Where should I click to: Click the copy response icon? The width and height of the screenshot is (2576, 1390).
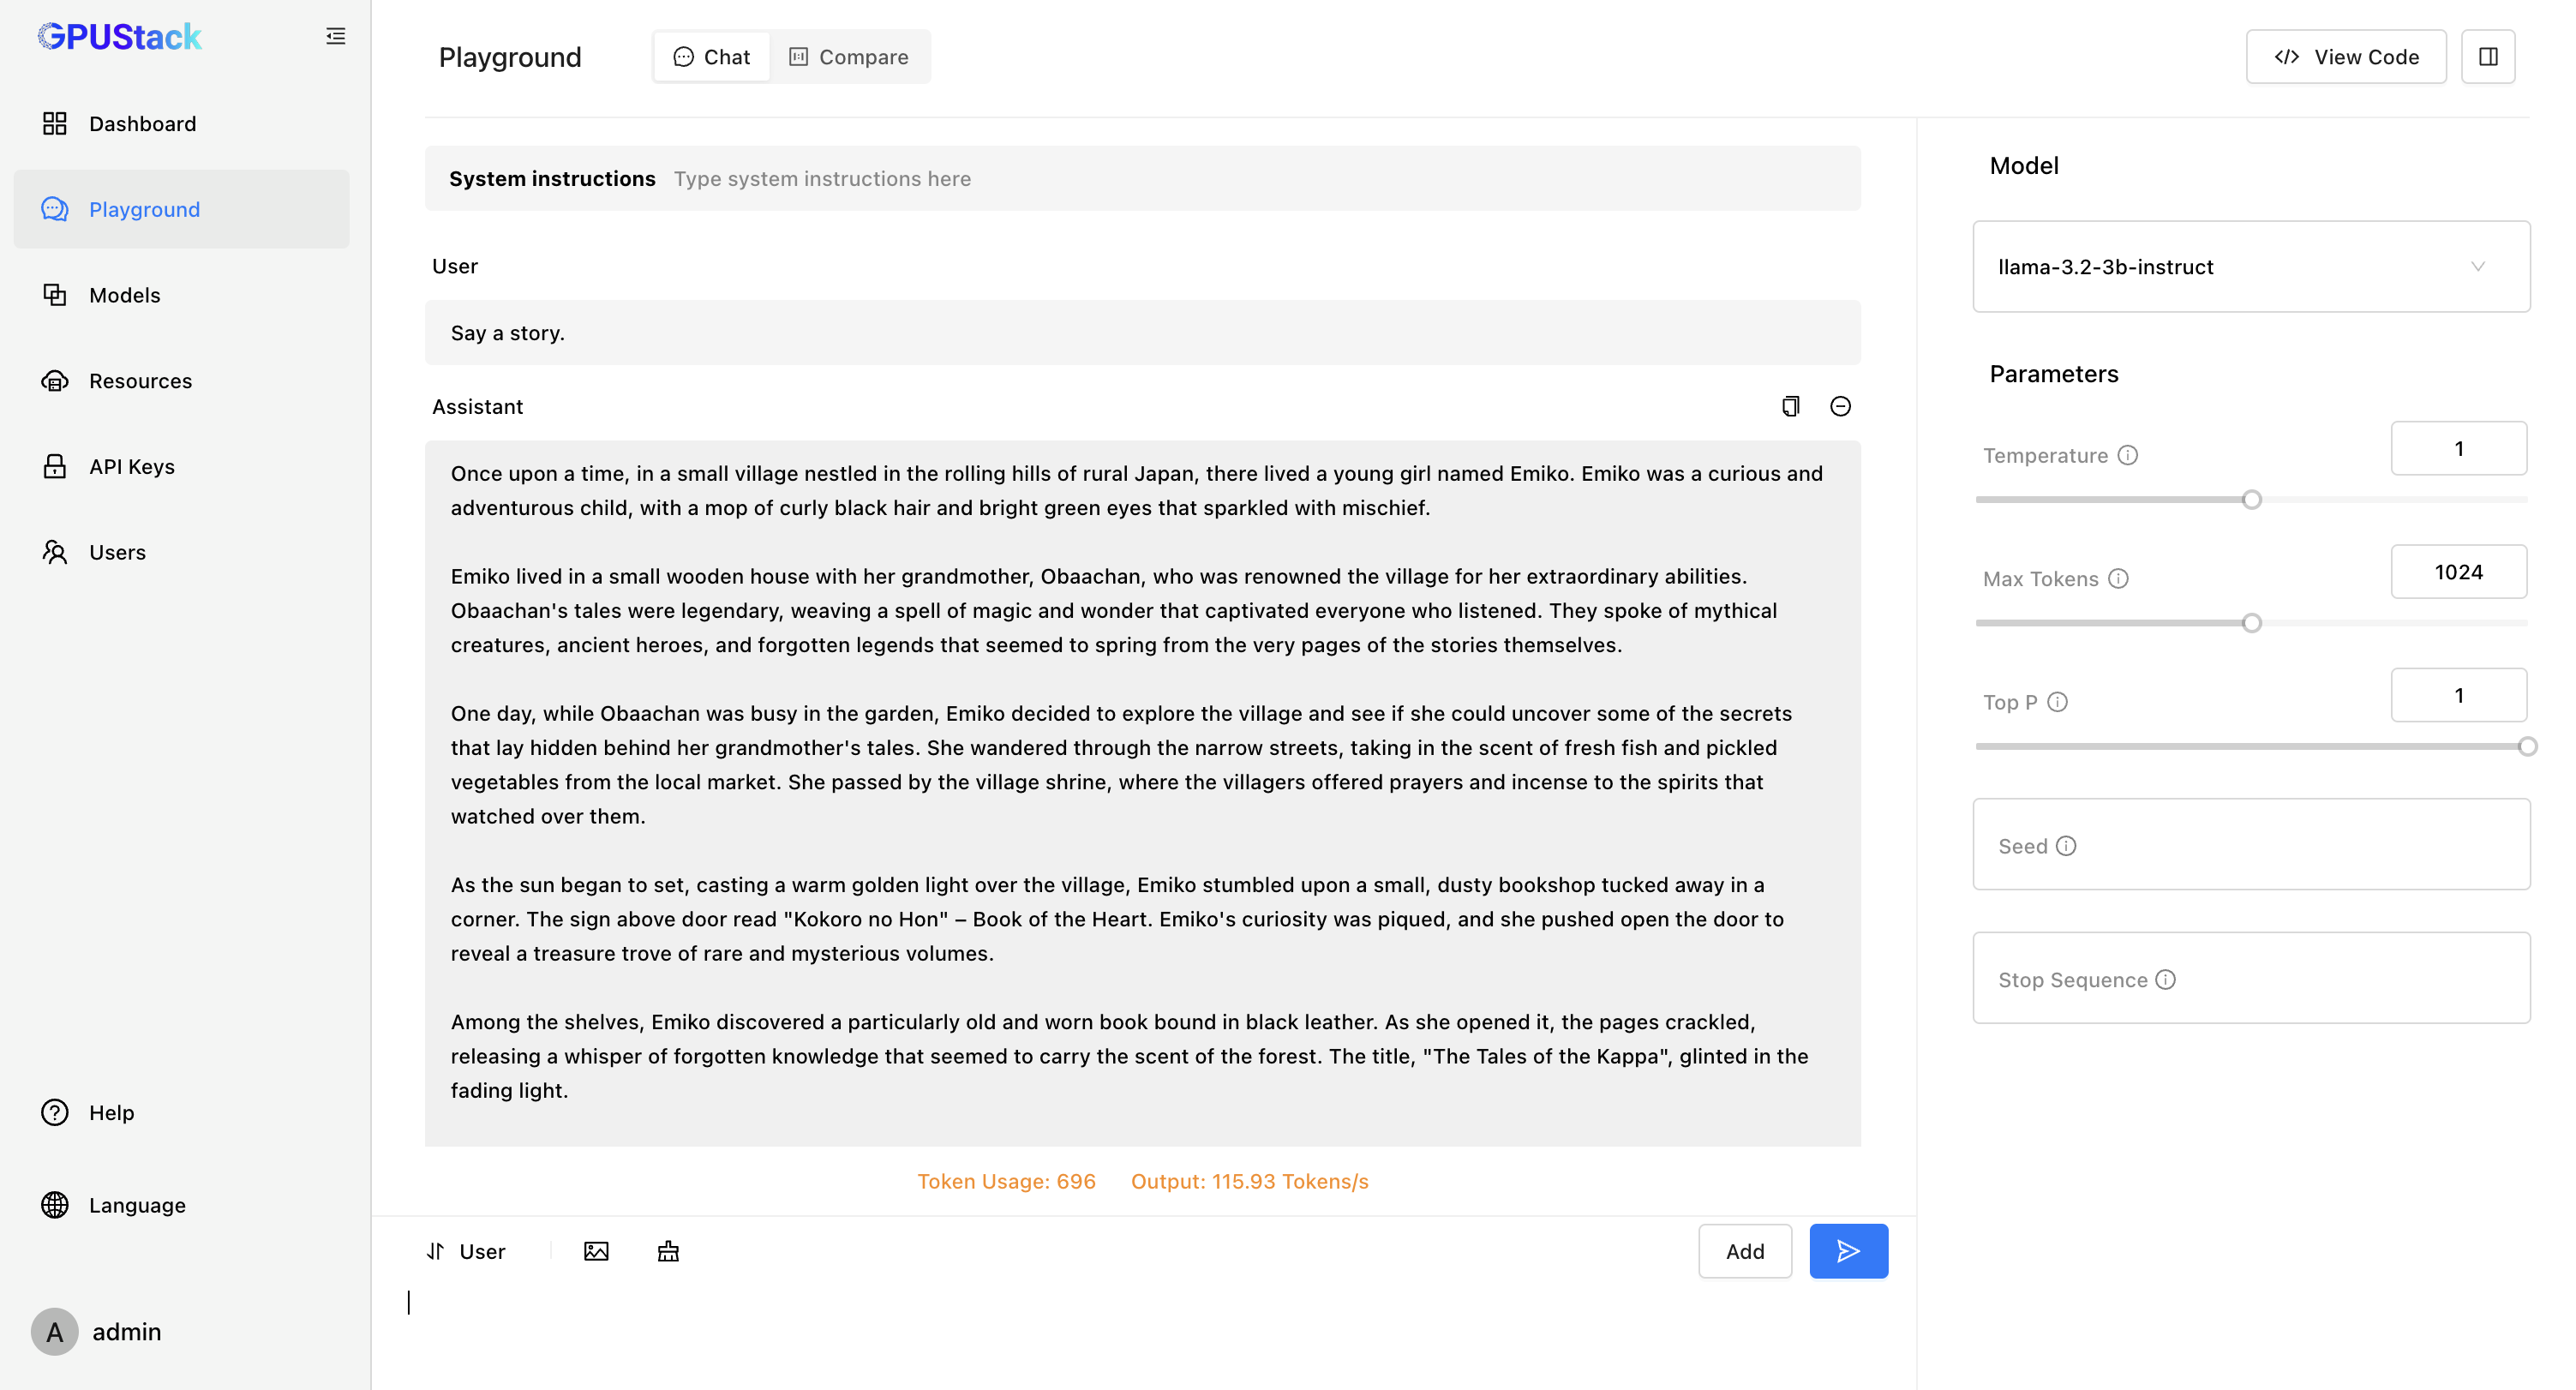click(x=1792, y=405)
